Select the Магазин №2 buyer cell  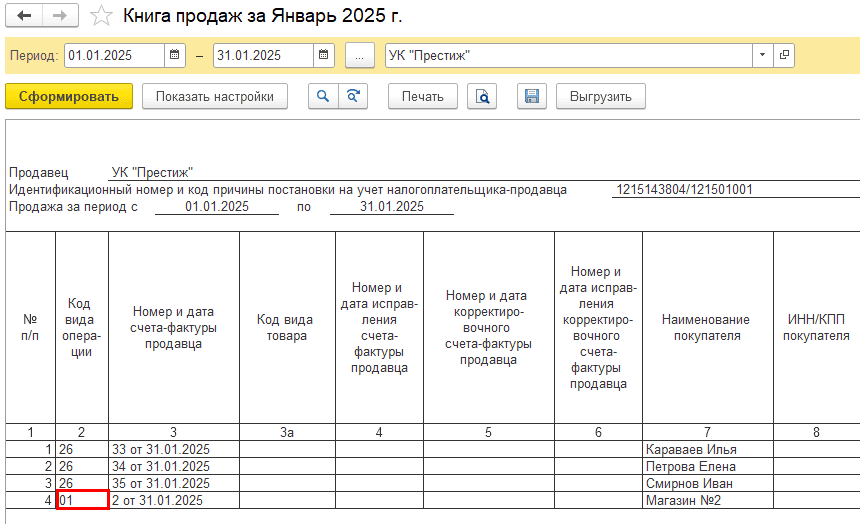coord(706,500)
